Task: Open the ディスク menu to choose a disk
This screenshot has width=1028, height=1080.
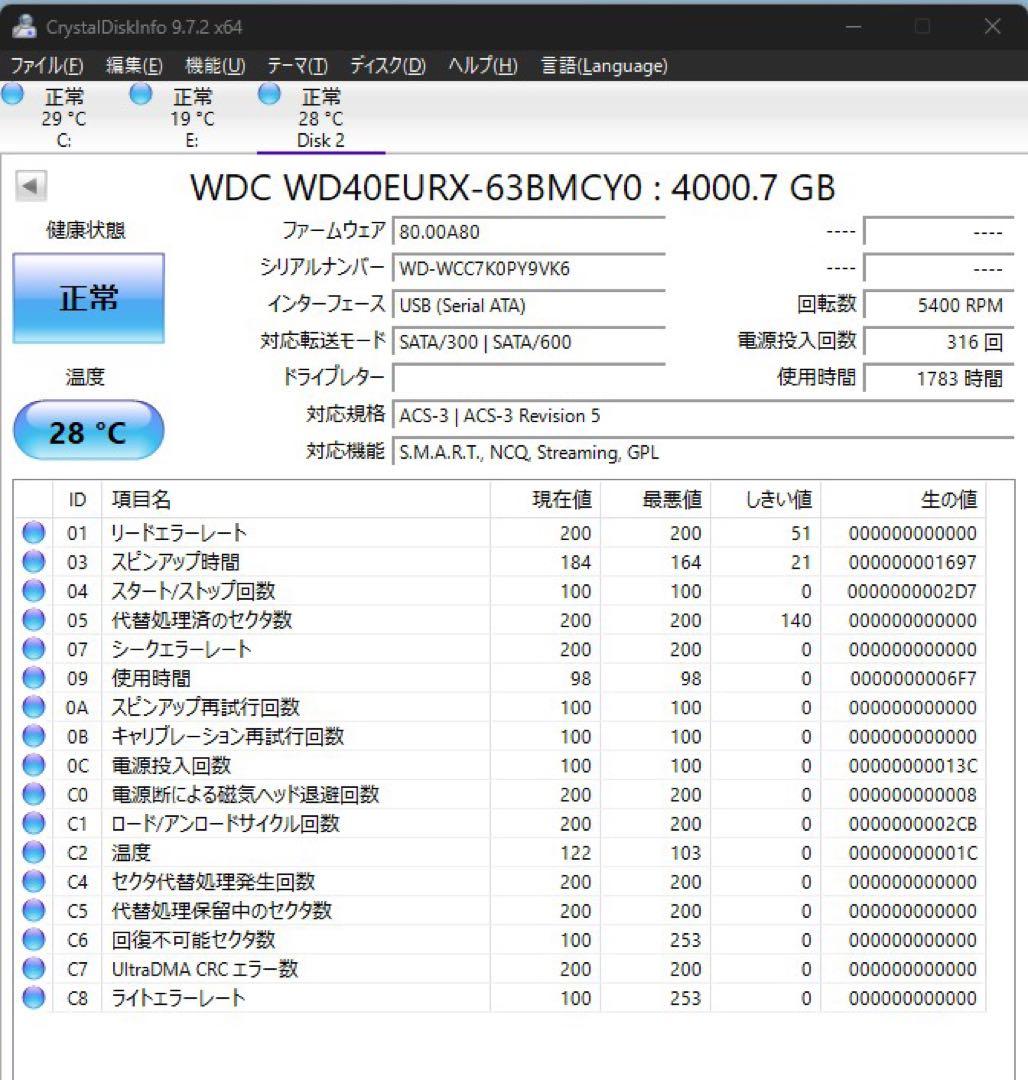Action: [x=390, y=66]
